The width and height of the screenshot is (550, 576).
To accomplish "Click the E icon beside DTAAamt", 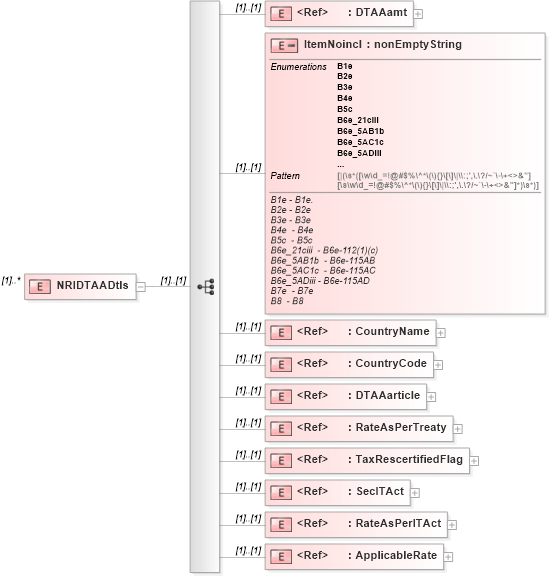I will click(281, 14).
